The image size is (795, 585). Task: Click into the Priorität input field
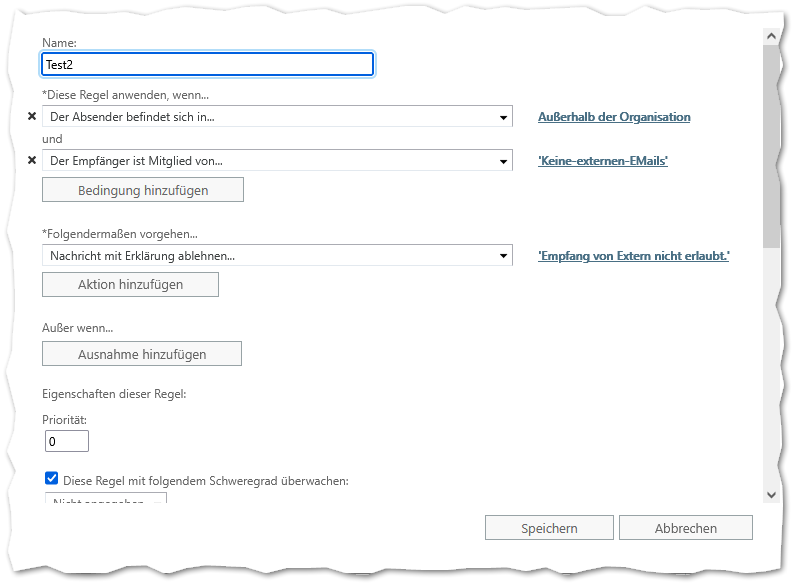click(67, 441)
